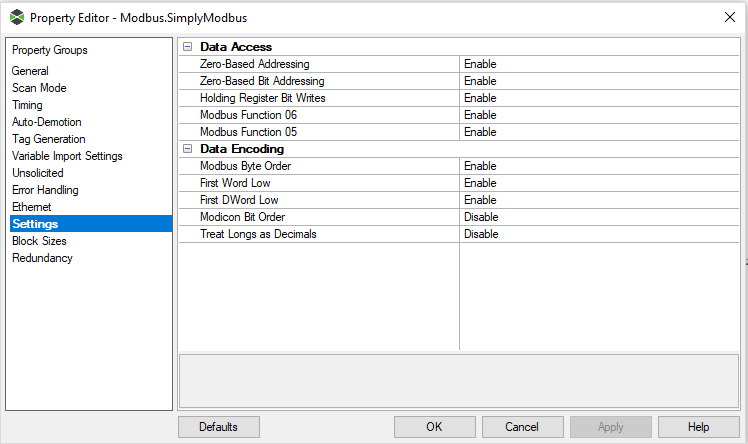Change Modbus Function 06 Enable value
Viewport: 748px width, 444px height.
(599, 115)
